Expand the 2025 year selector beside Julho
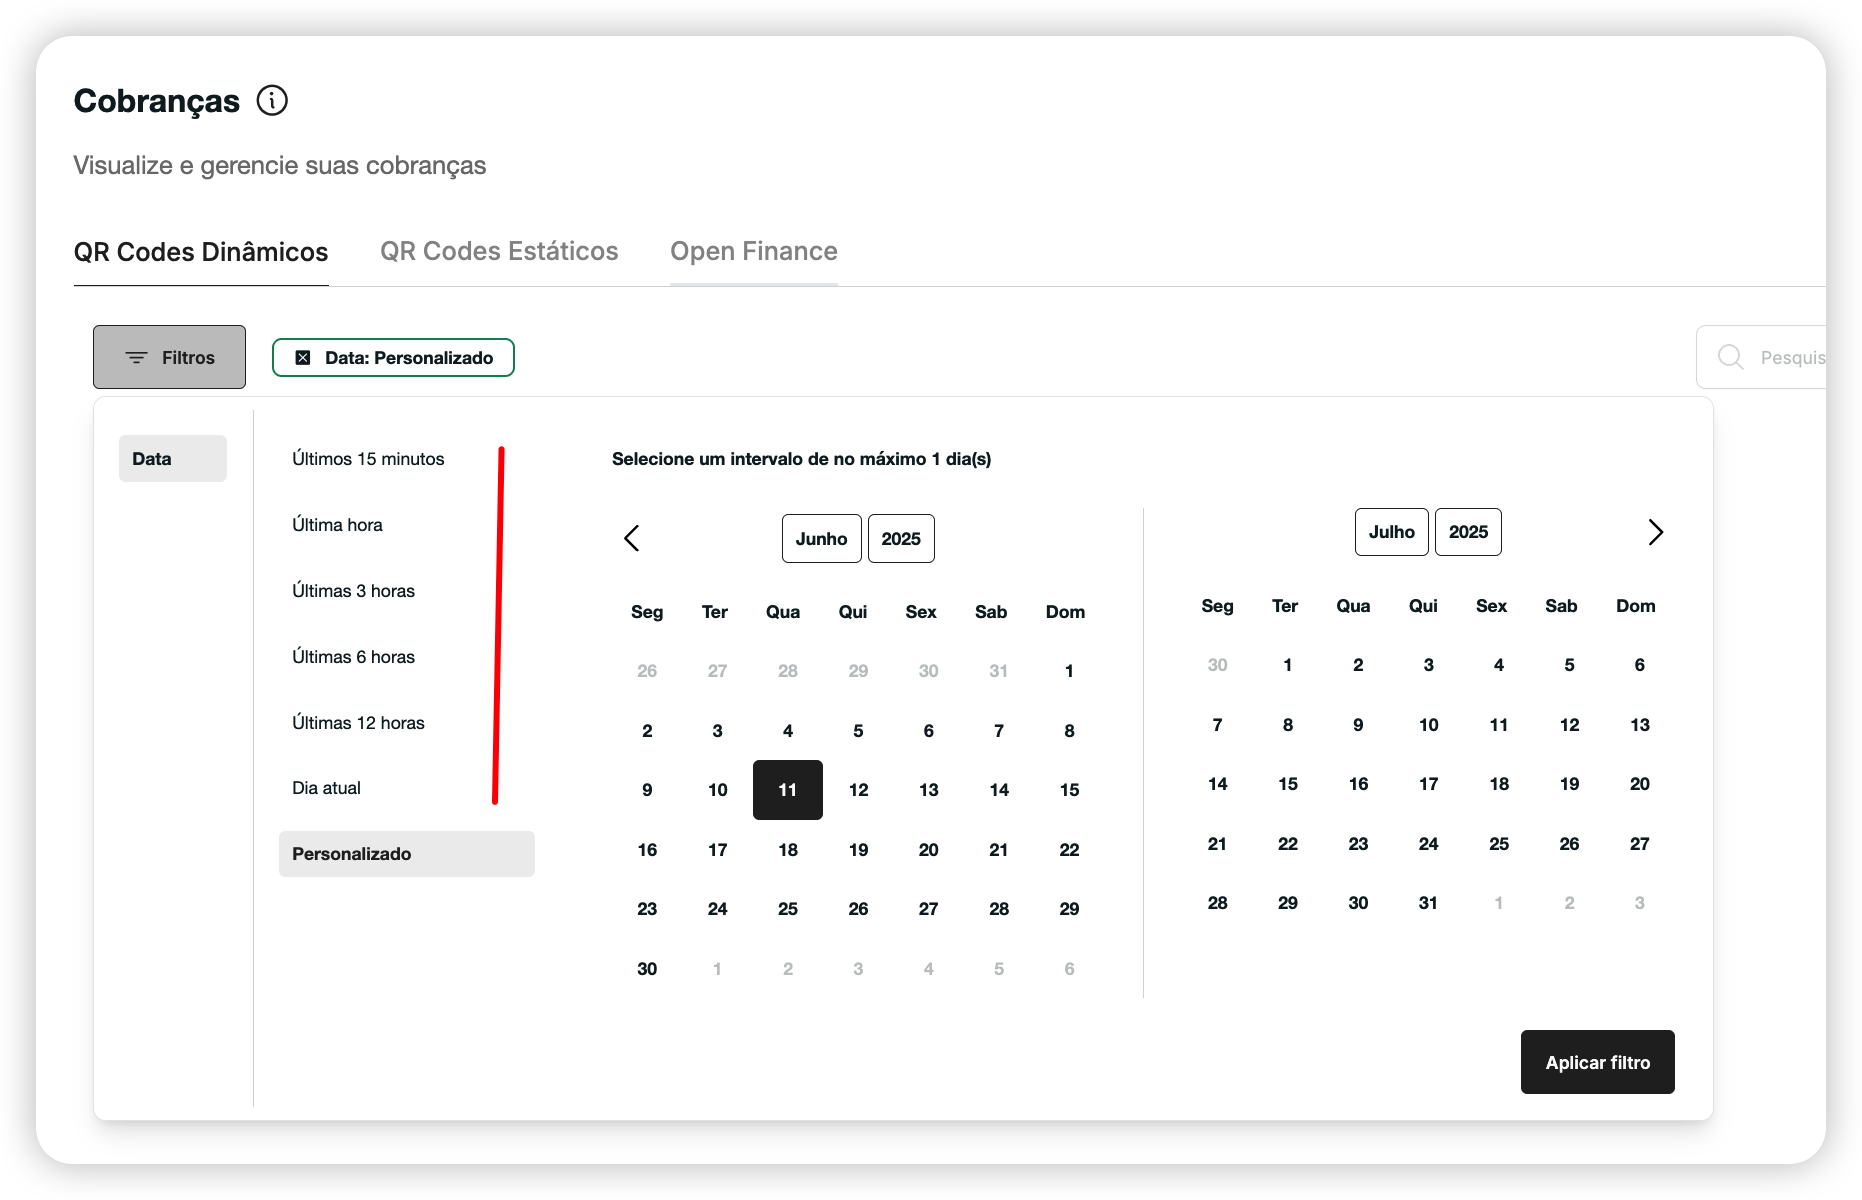 pos(1468,532)
